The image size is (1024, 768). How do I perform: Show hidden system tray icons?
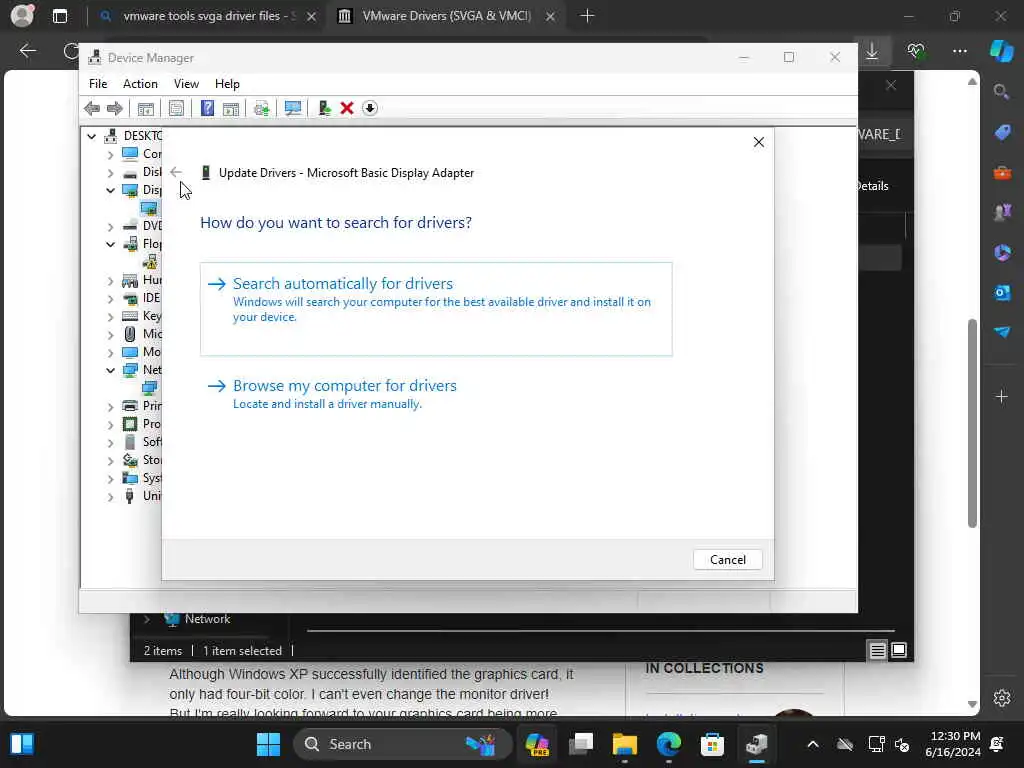812,744
